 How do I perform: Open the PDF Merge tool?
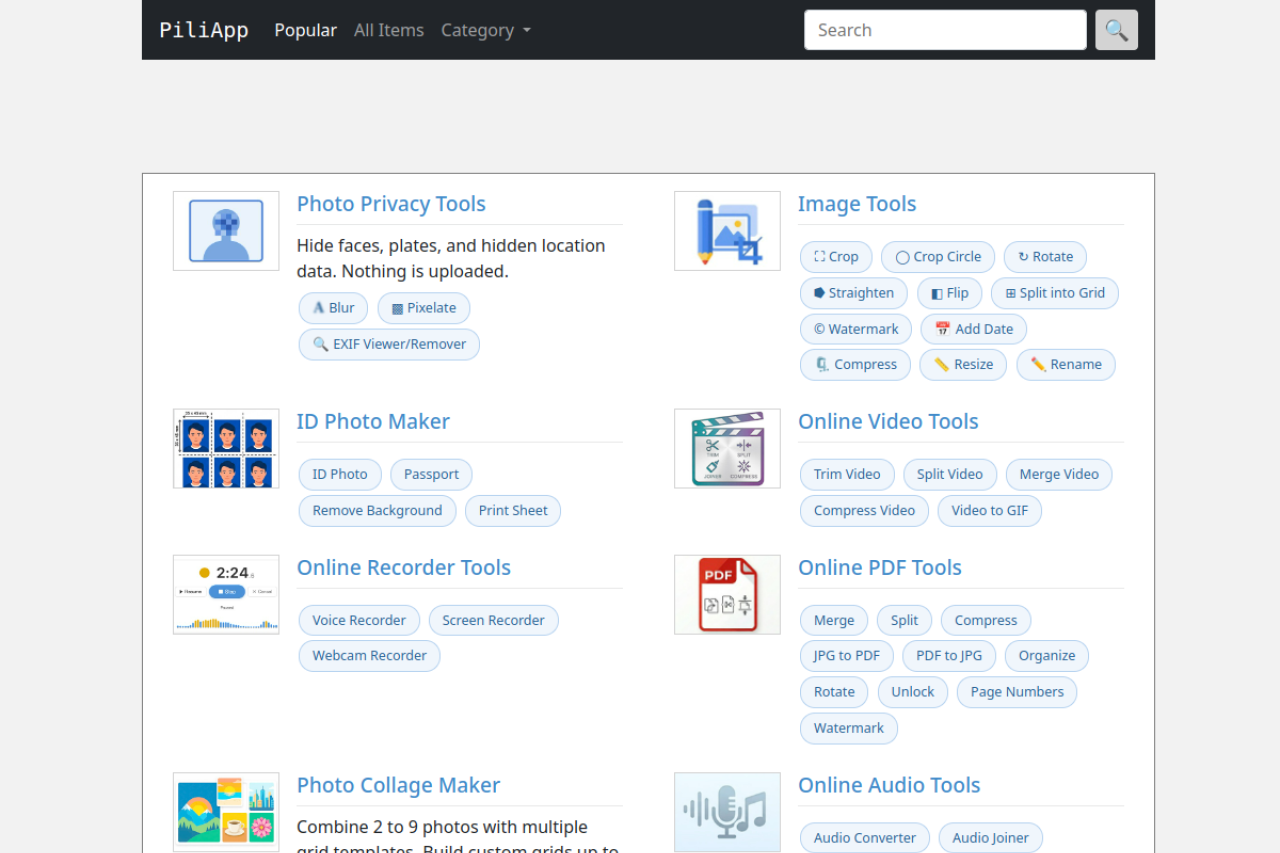[x=834, y=621]
